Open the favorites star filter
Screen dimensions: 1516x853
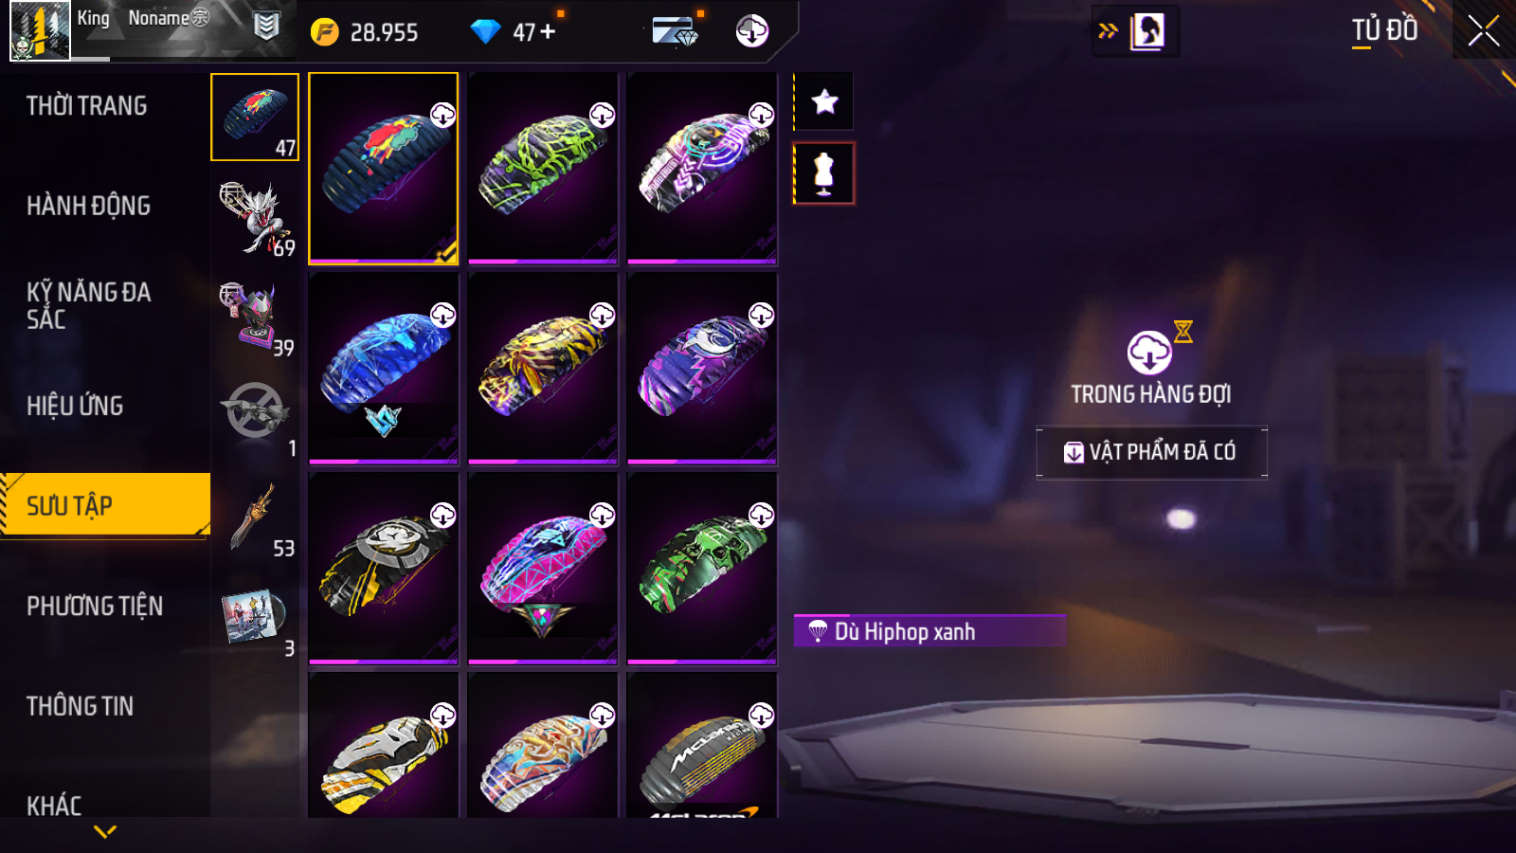pos(824,101)
